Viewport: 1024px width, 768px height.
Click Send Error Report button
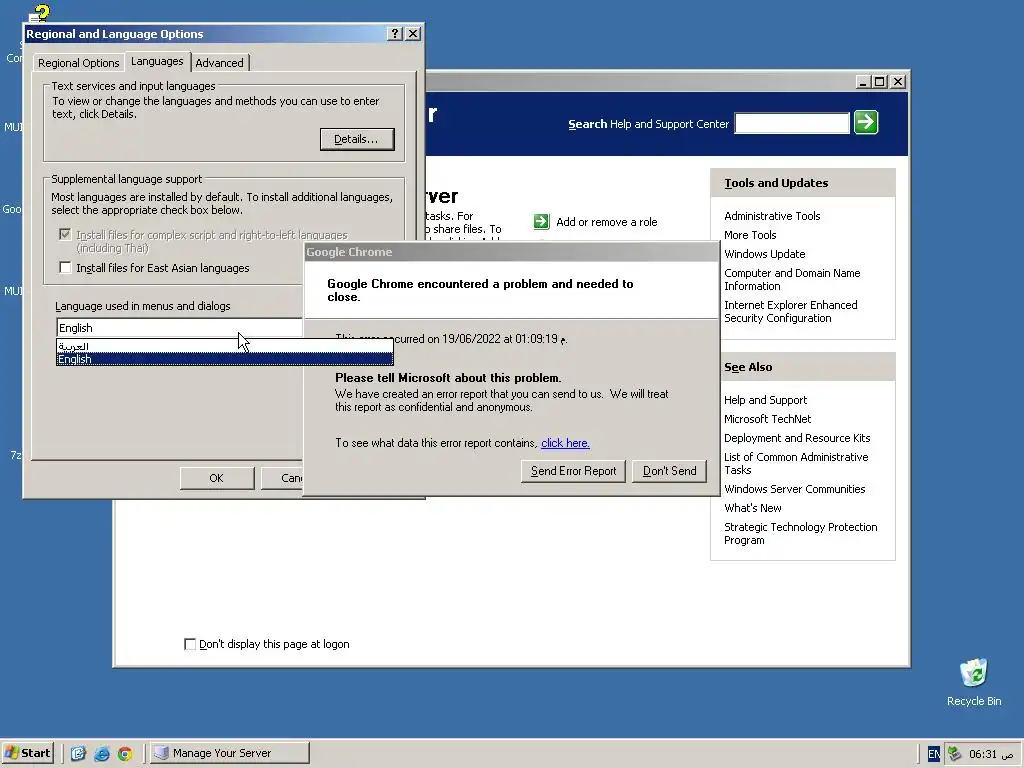pos(573,471)
